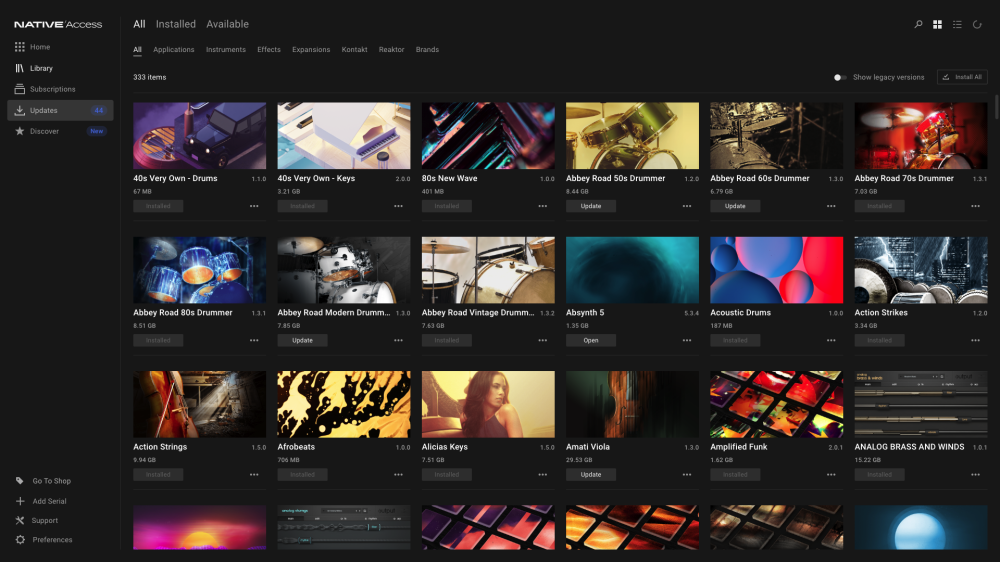Switch to grid view
This screenshot has width=1000, height=562.
click(938, 24)
